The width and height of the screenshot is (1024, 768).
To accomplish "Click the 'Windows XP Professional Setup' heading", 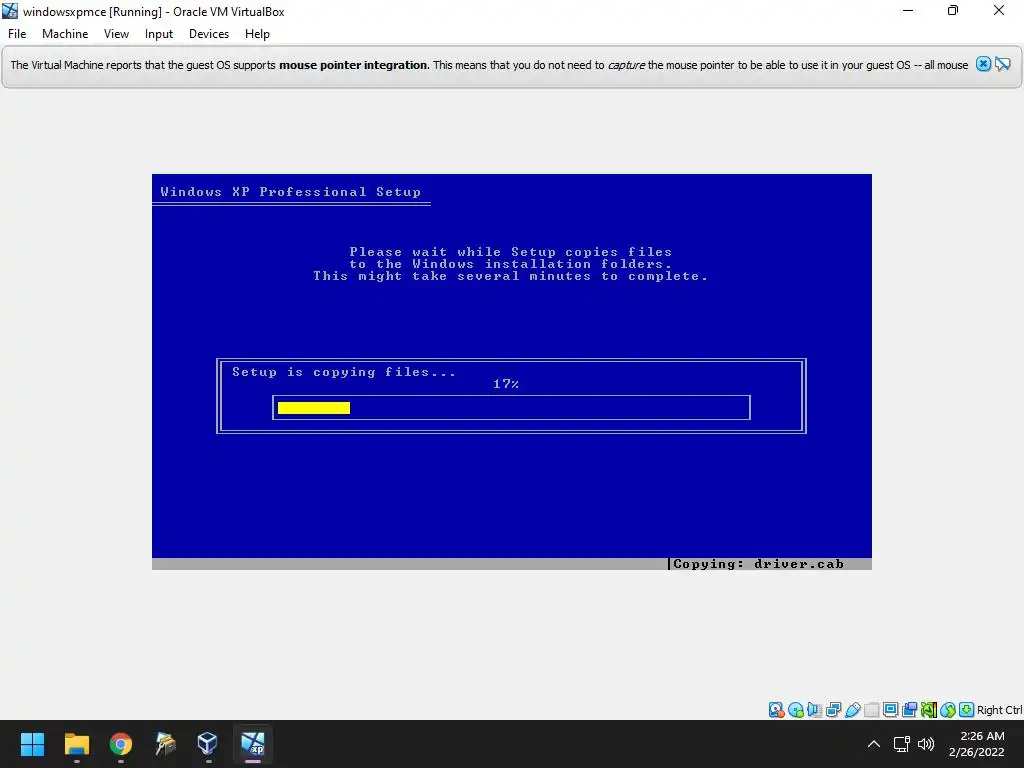I will (291, 192).
